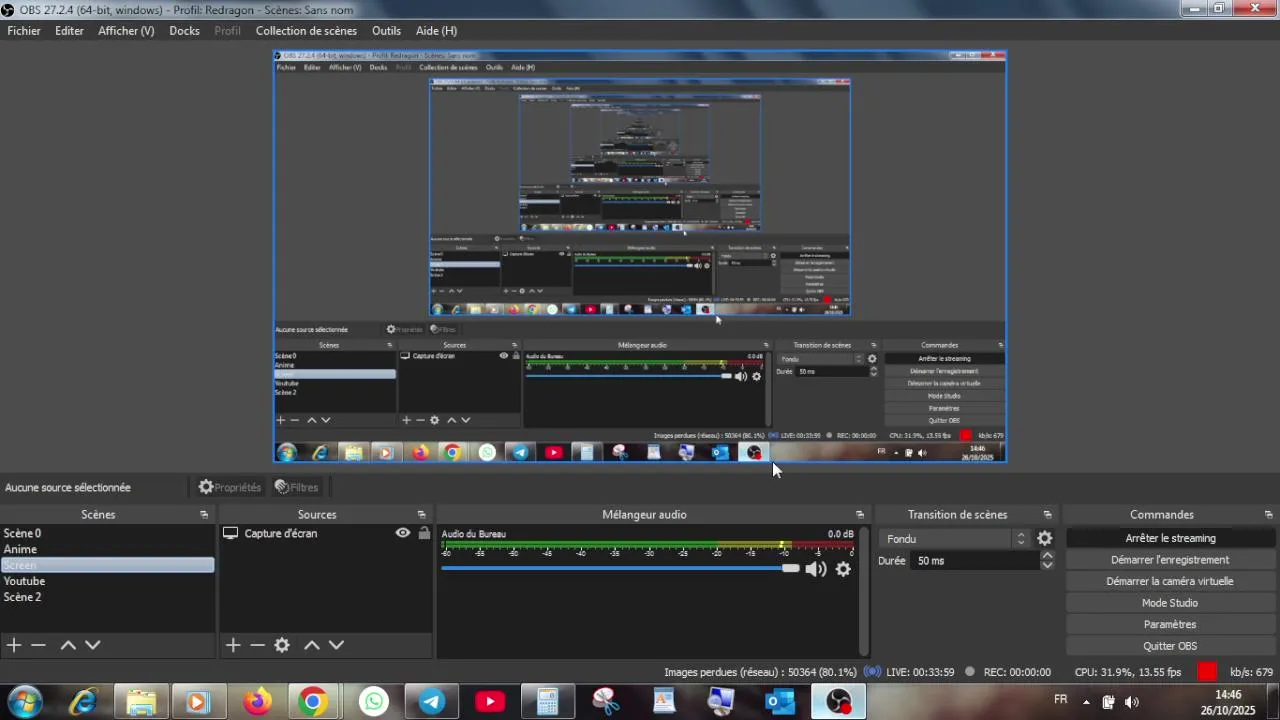
Task: Open the Afficher (V) menu
Action: pos(126,31)
